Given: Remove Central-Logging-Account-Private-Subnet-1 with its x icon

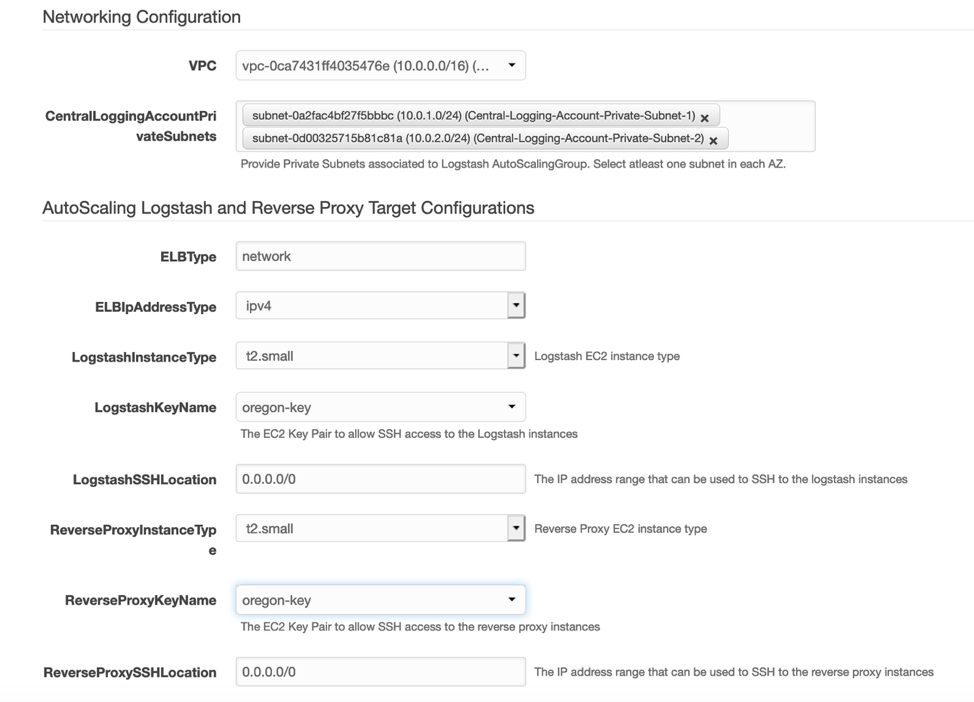Looking at the screenshot, I should [706, 116].
